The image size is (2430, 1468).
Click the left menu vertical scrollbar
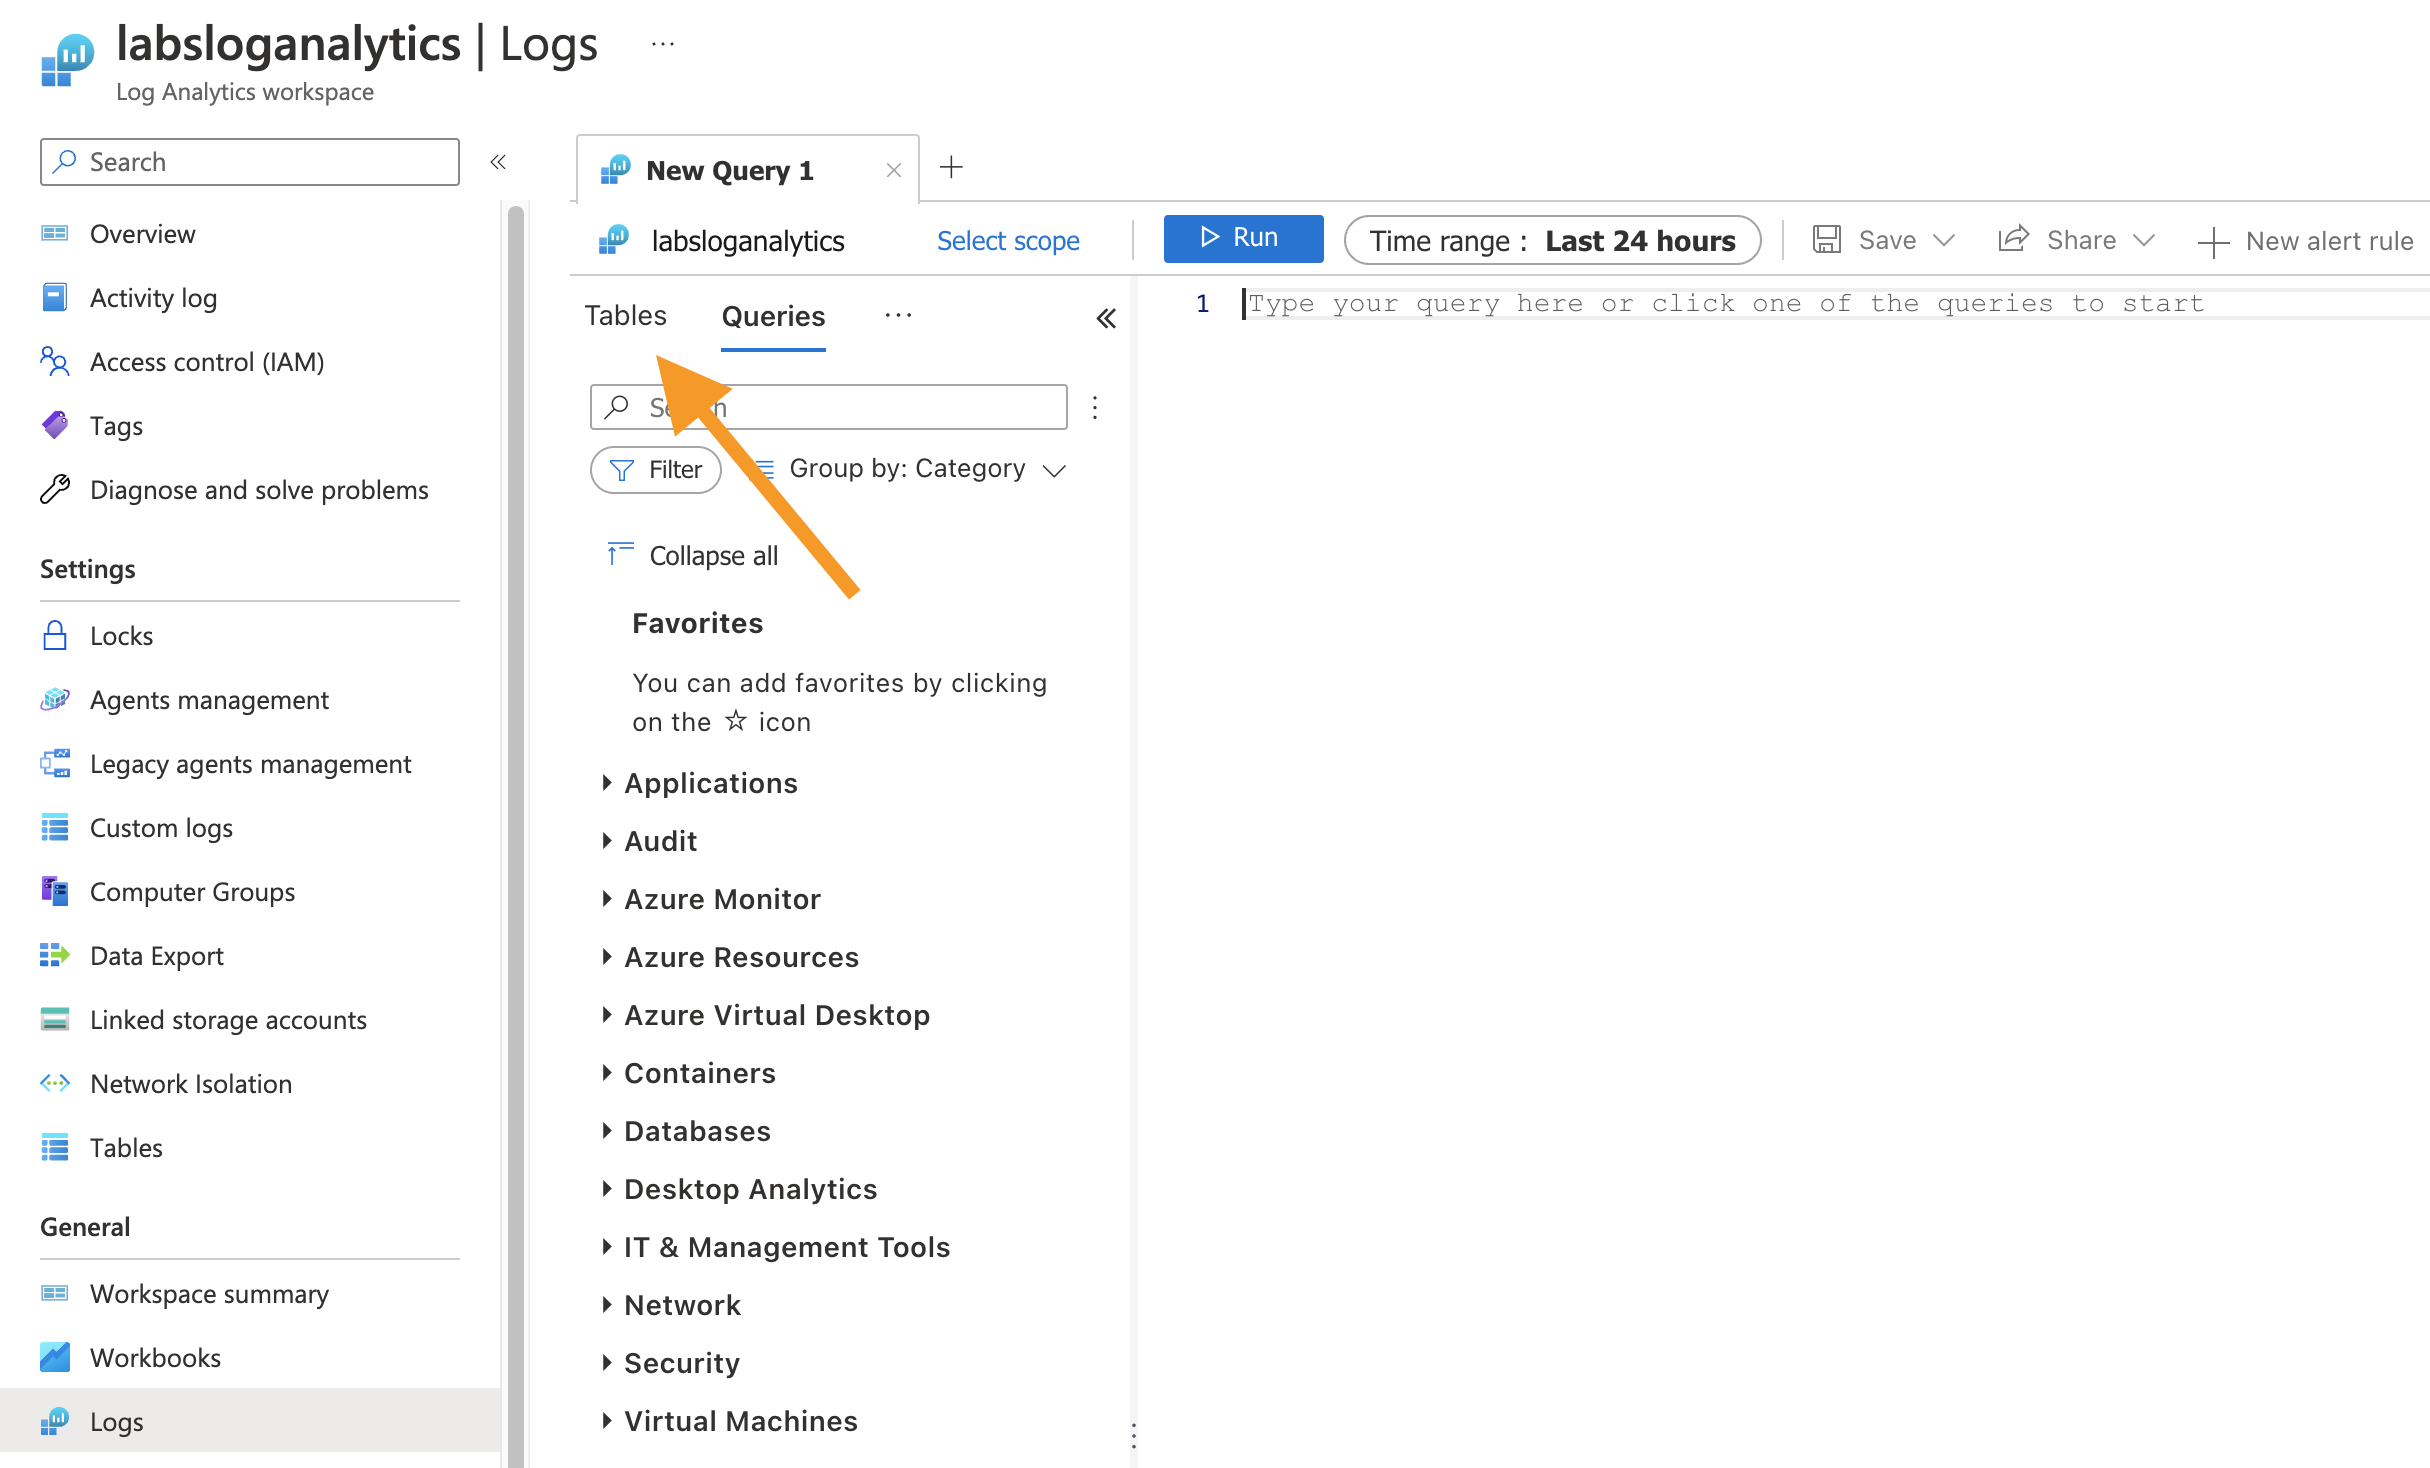[516, 836]
